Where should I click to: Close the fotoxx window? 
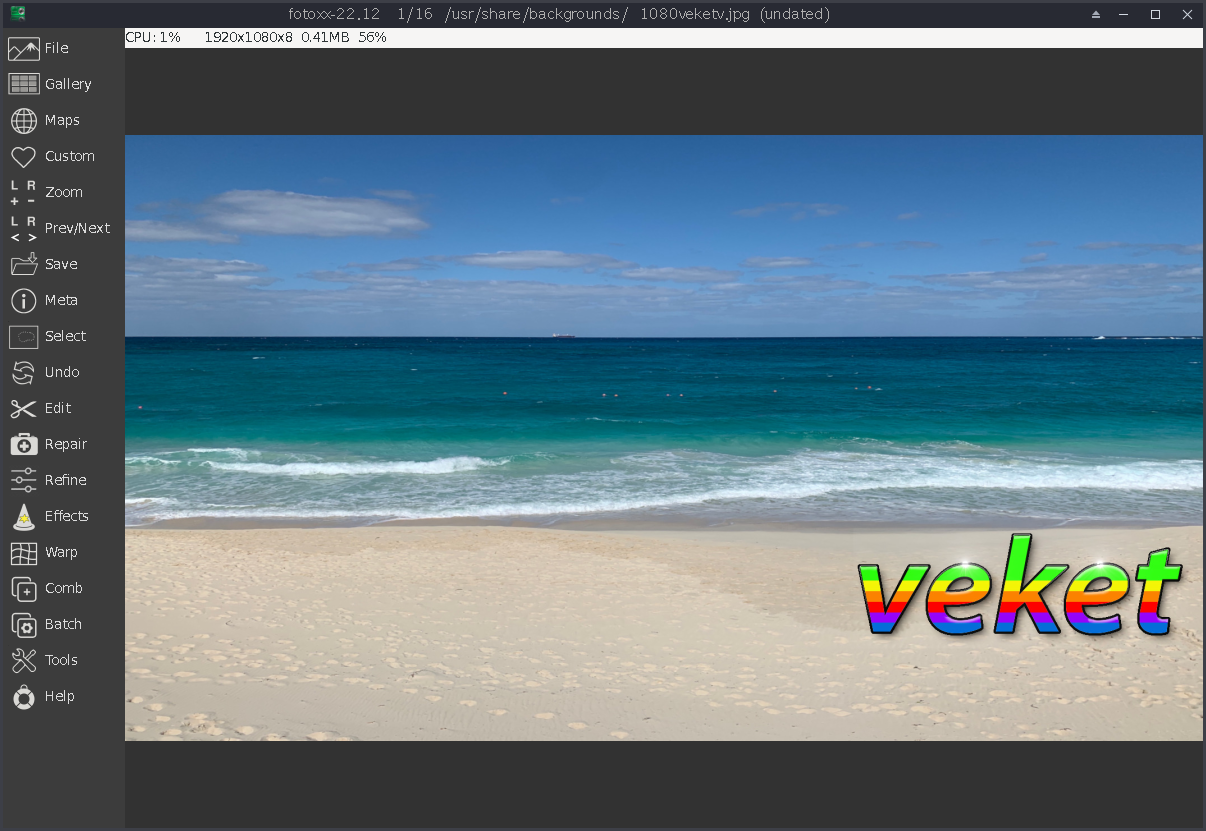(1187, 14)
